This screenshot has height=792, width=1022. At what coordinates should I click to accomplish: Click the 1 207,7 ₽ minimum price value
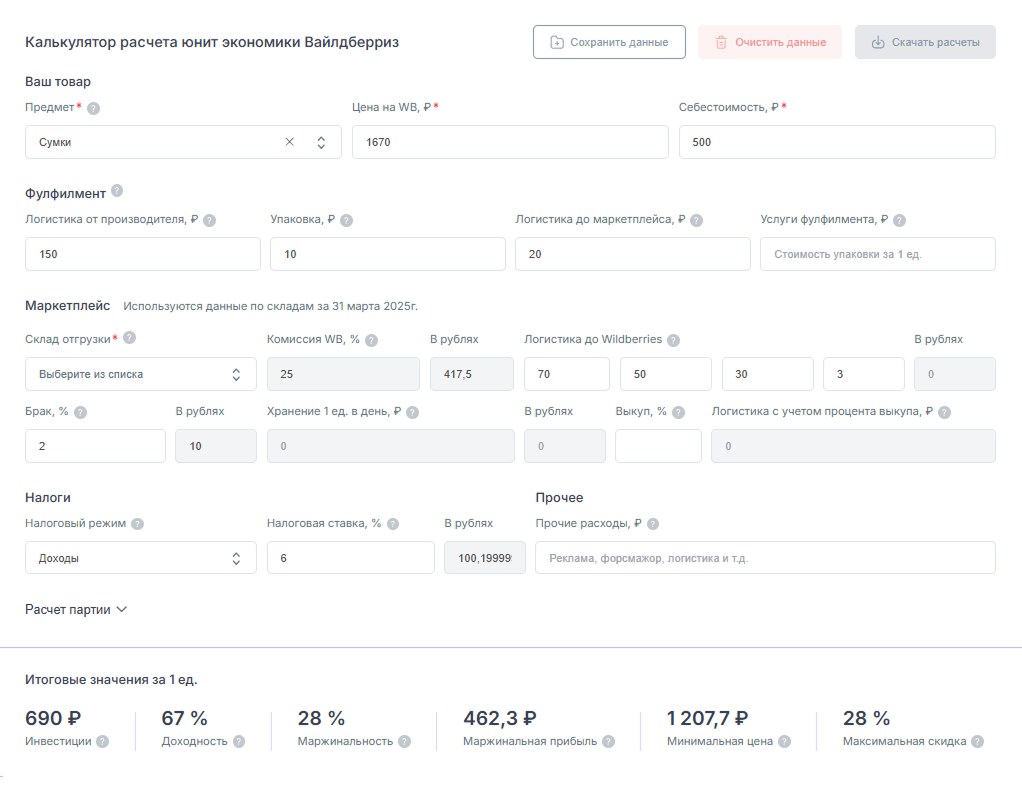pyautogui.click(x=707, y=718)
